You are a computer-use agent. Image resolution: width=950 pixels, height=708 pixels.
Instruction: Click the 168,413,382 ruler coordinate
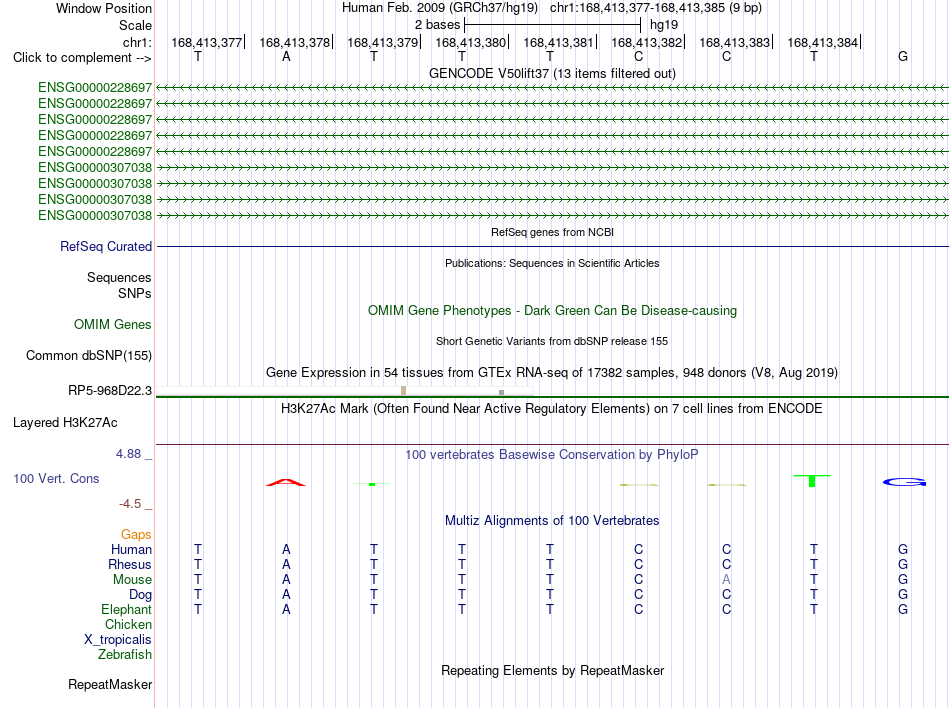click(646, 42)
